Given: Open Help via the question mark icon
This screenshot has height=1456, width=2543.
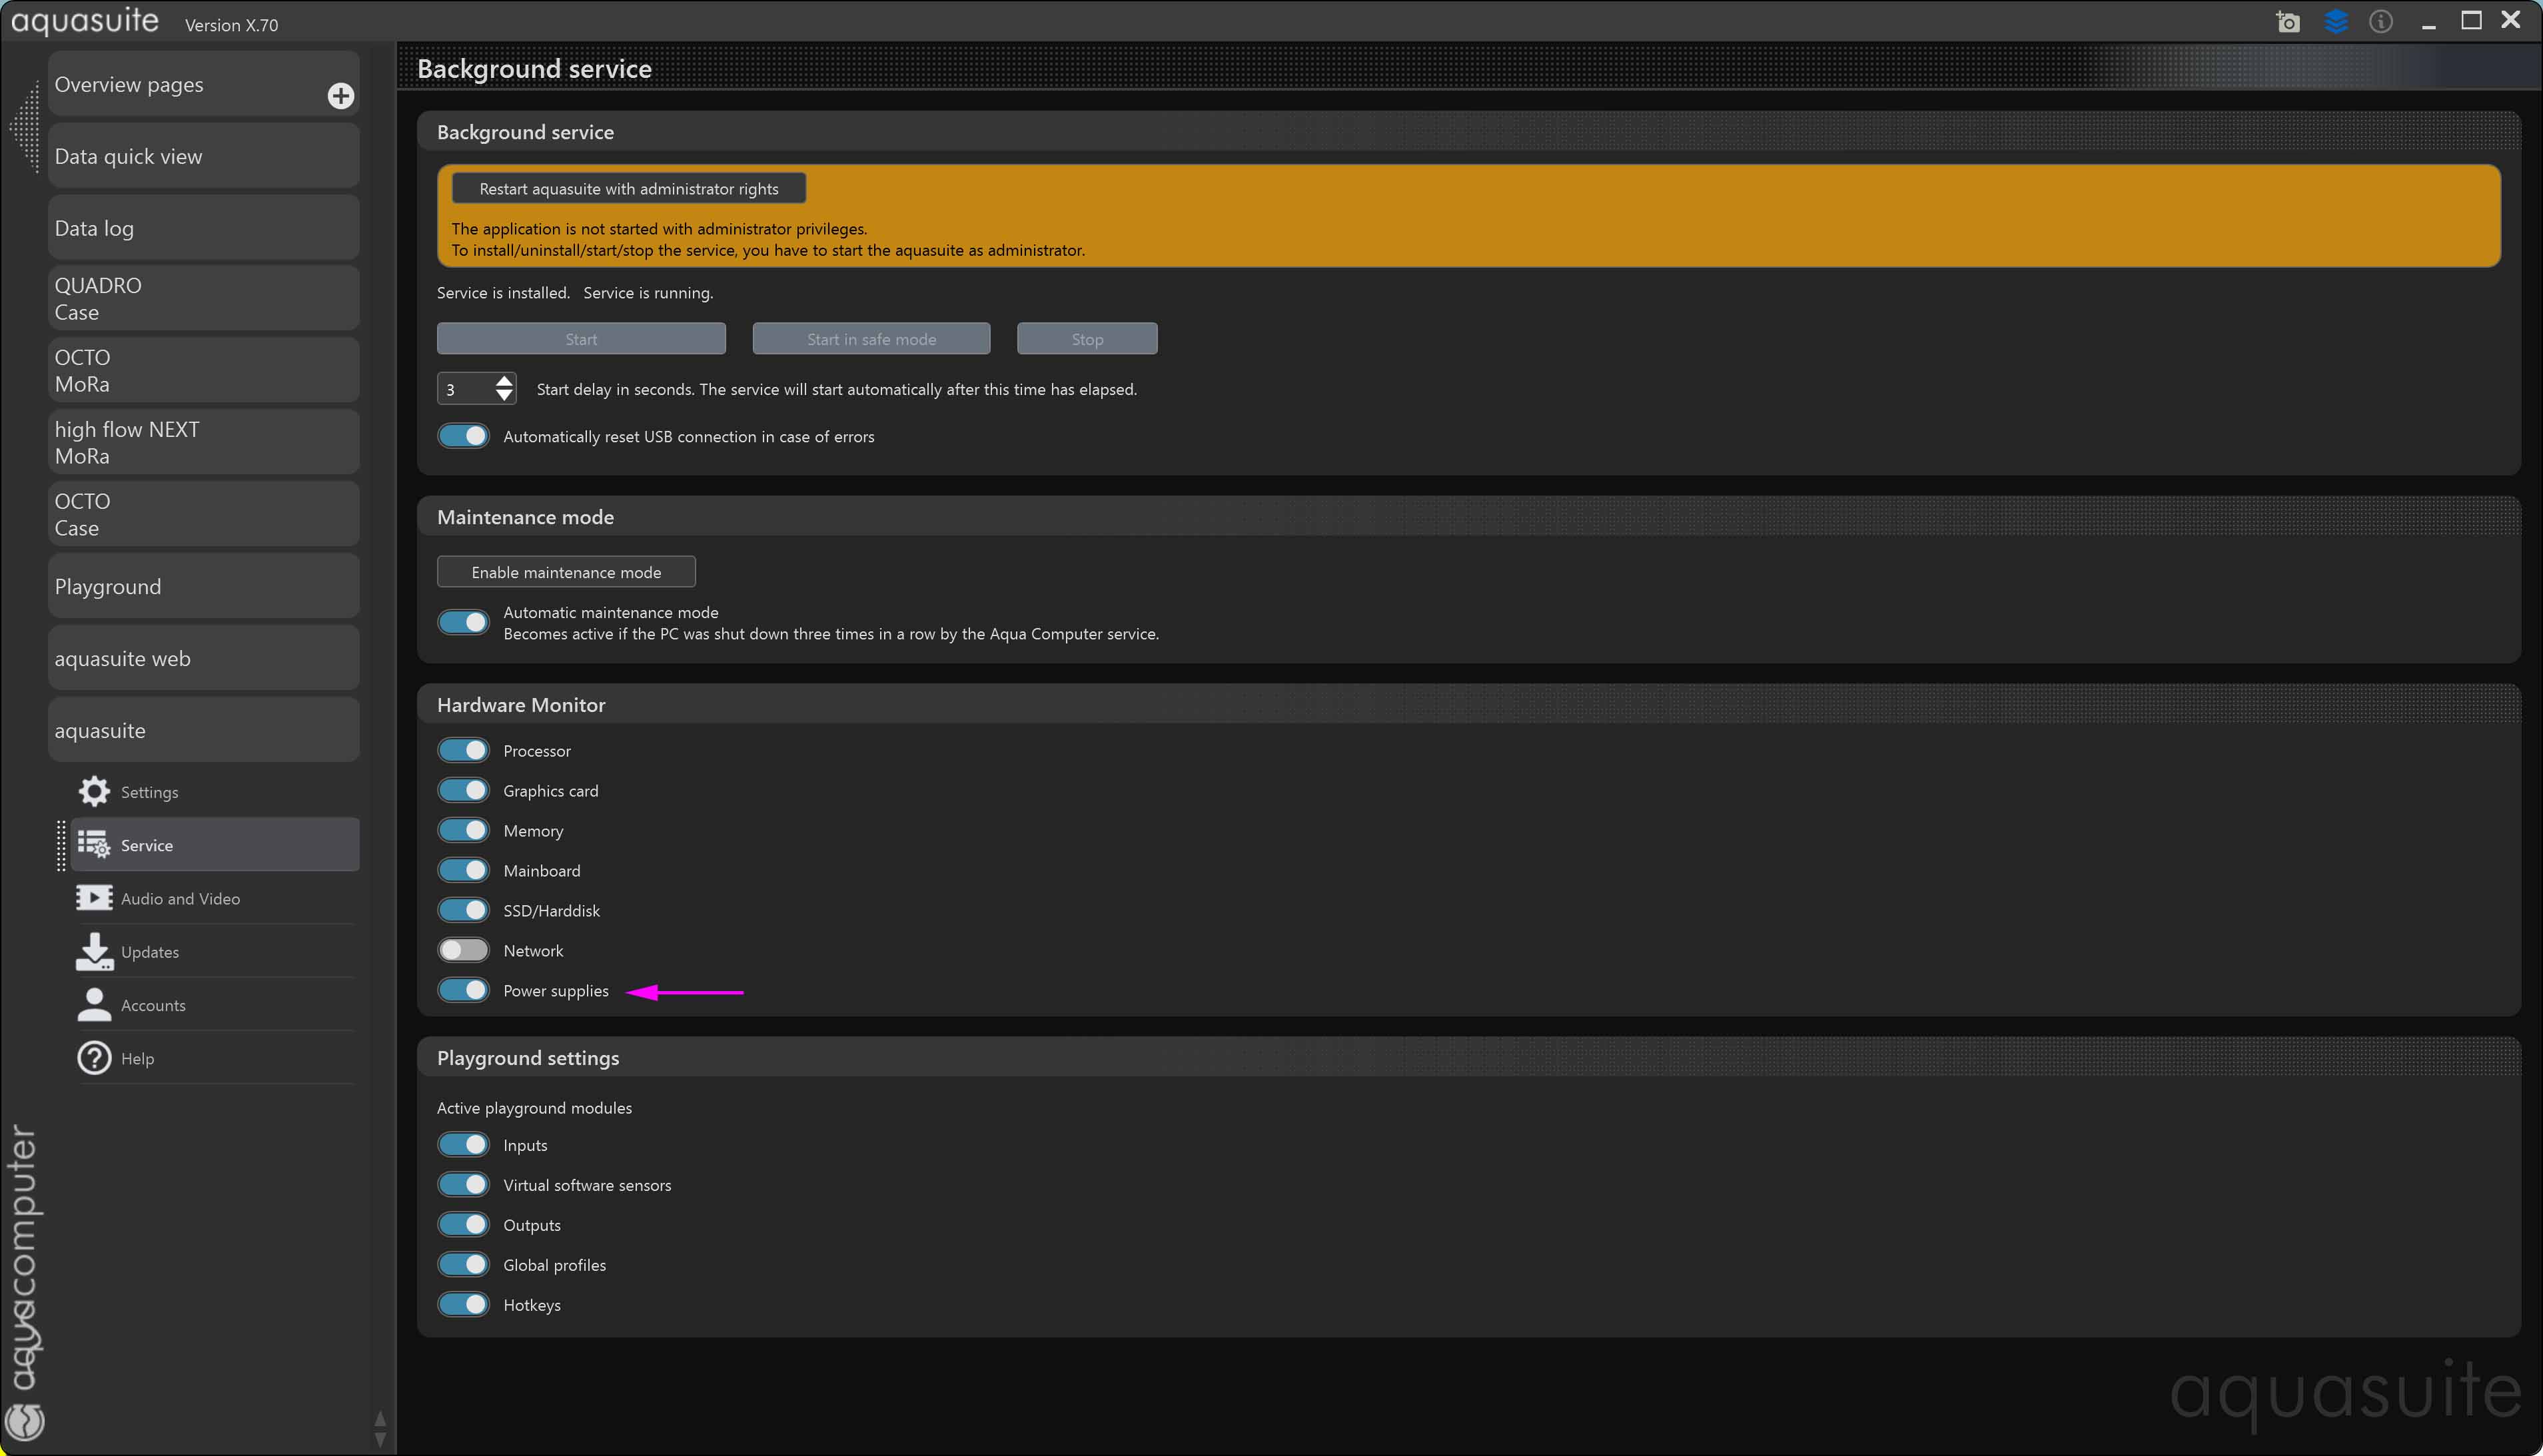Looking at the screenshot, I should tap(94, 1058).
